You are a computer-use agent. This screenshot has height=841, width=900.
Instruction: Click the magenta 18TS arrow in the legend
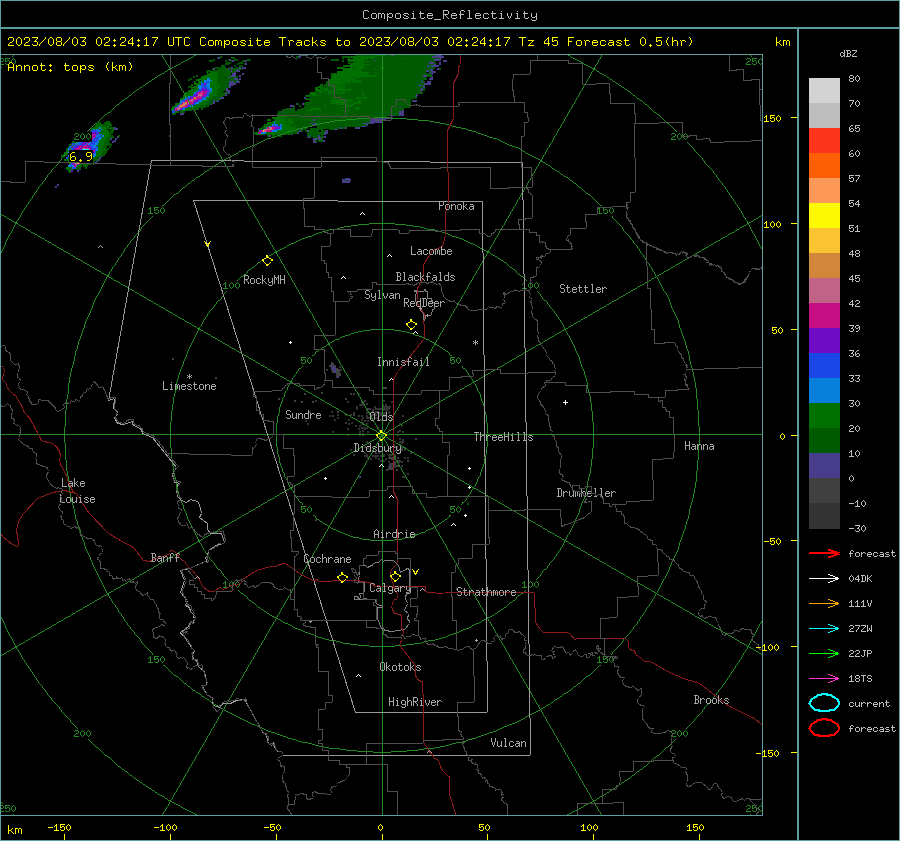(x=824, y=678)
